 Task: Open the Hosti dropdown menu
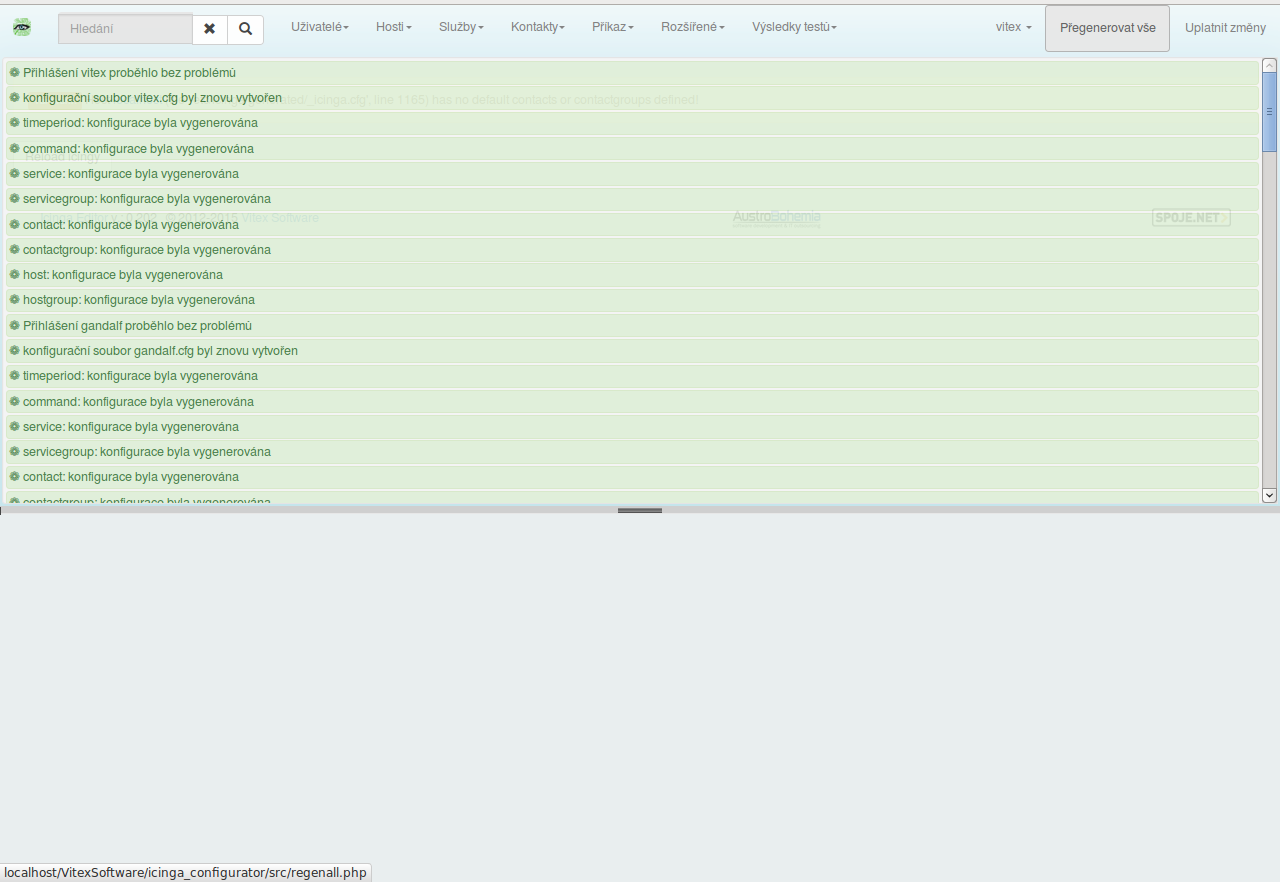pyautogui.click(x=394, y=27)
